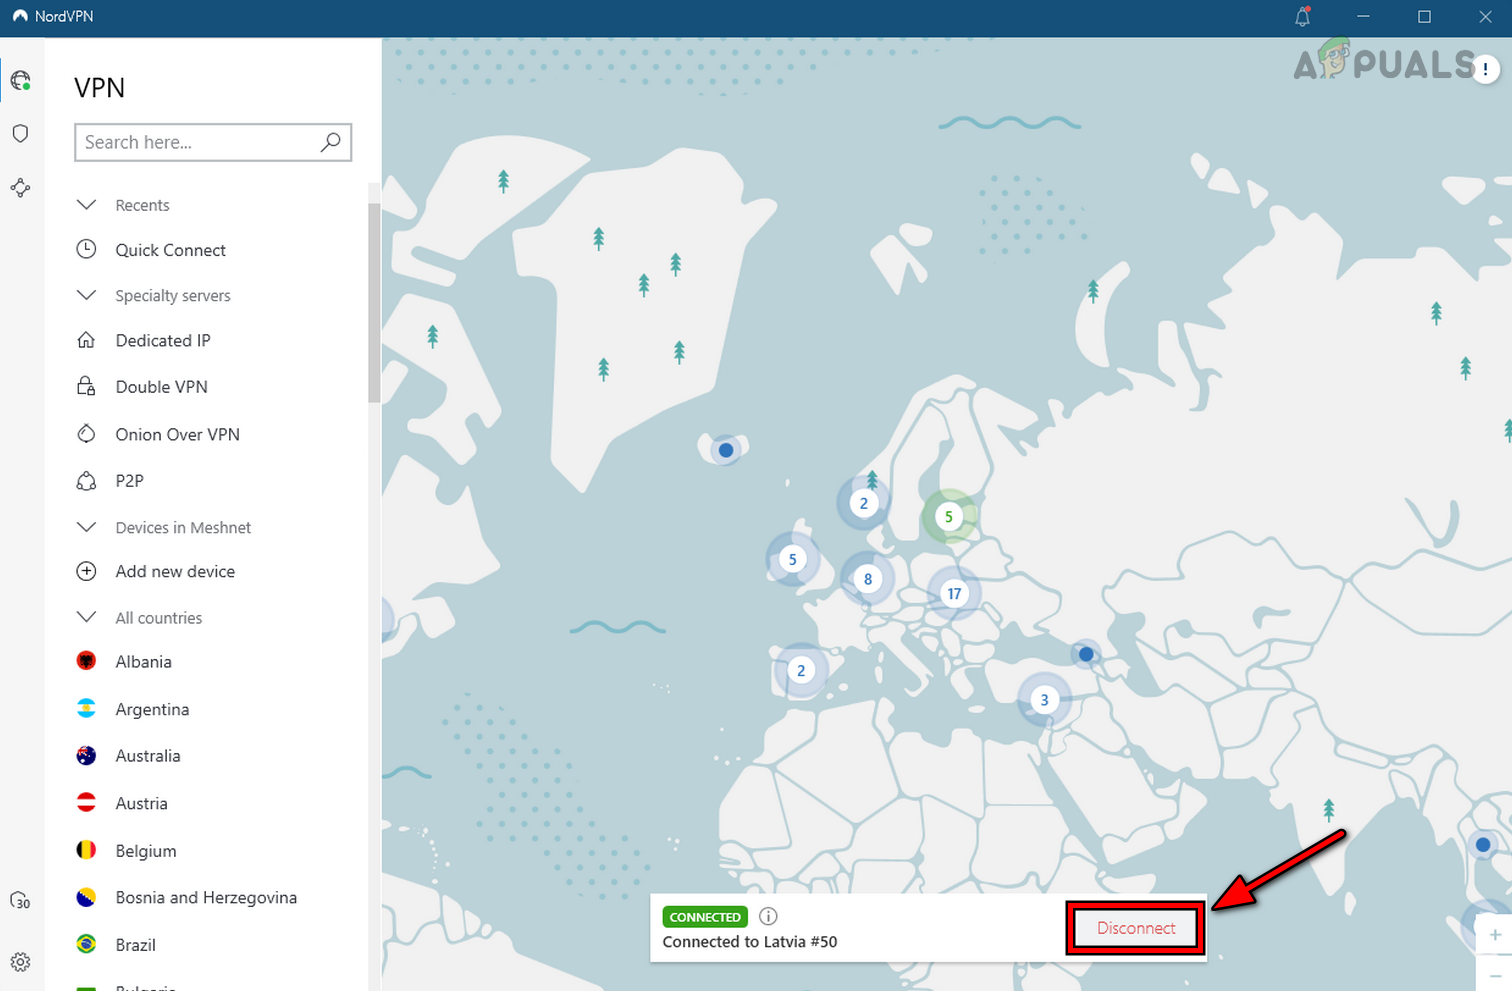Choose Bosnia and Herzegovina from the country list

pyautogui.click(x=206, y=897)
